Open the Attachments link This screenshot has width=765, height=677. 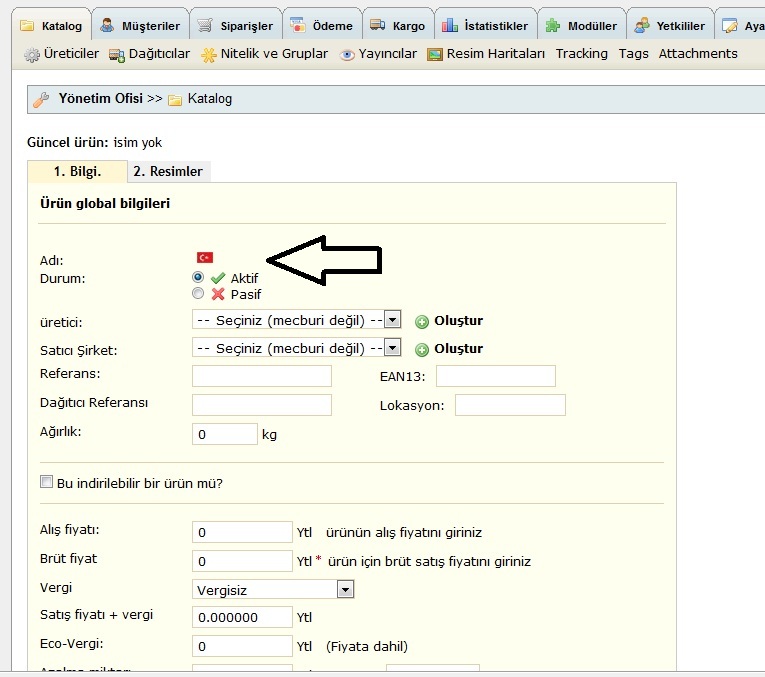(x=698, y=54)
